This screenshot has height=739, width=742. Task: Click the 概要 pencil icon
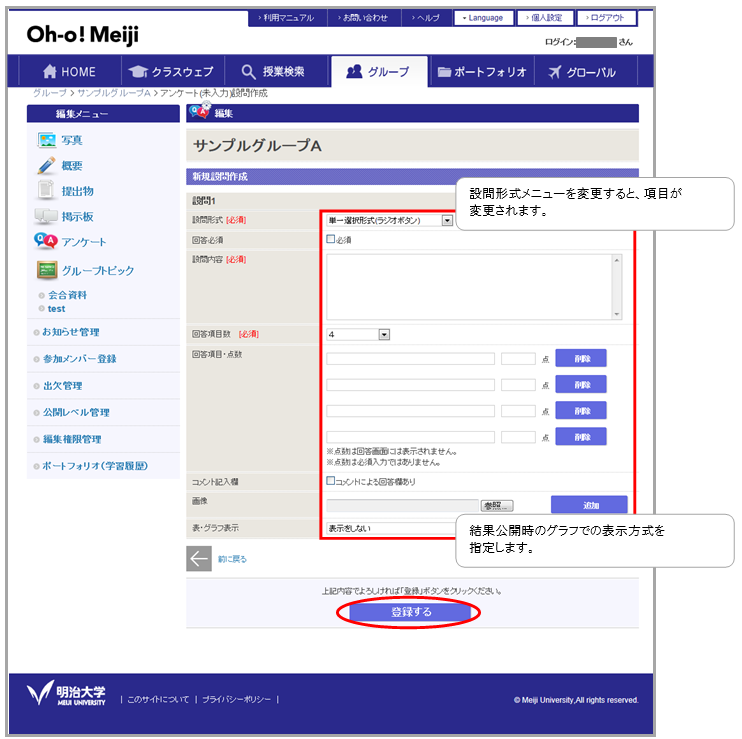coord(46,166)
